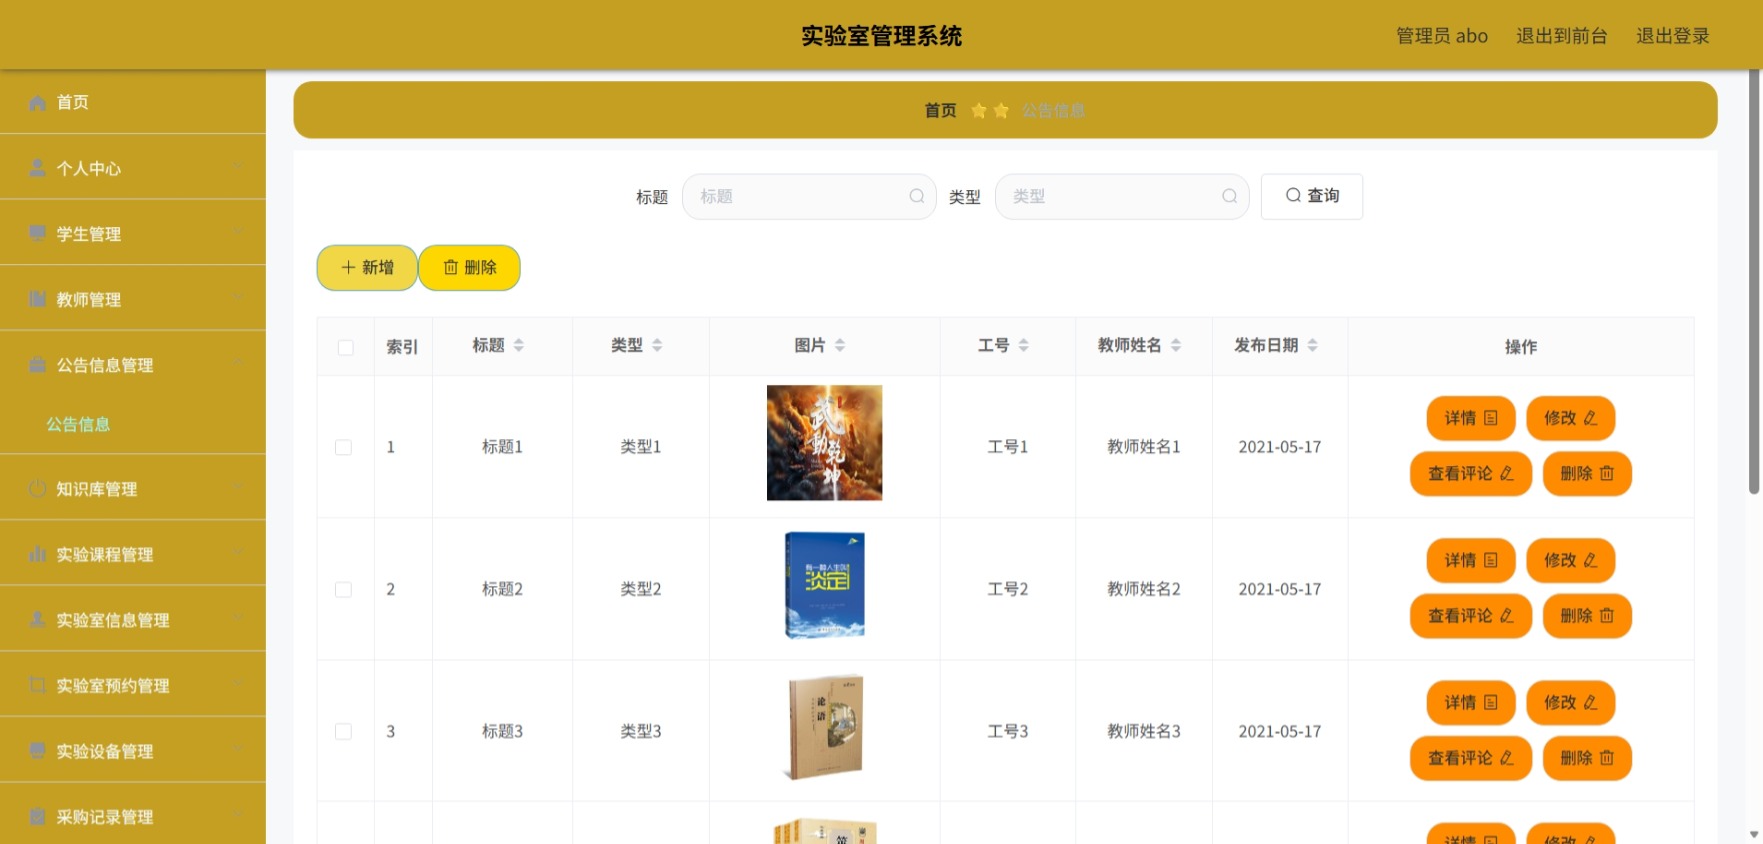Open 学生管理 sidebar menu
1763x844 pixels.
133,233
